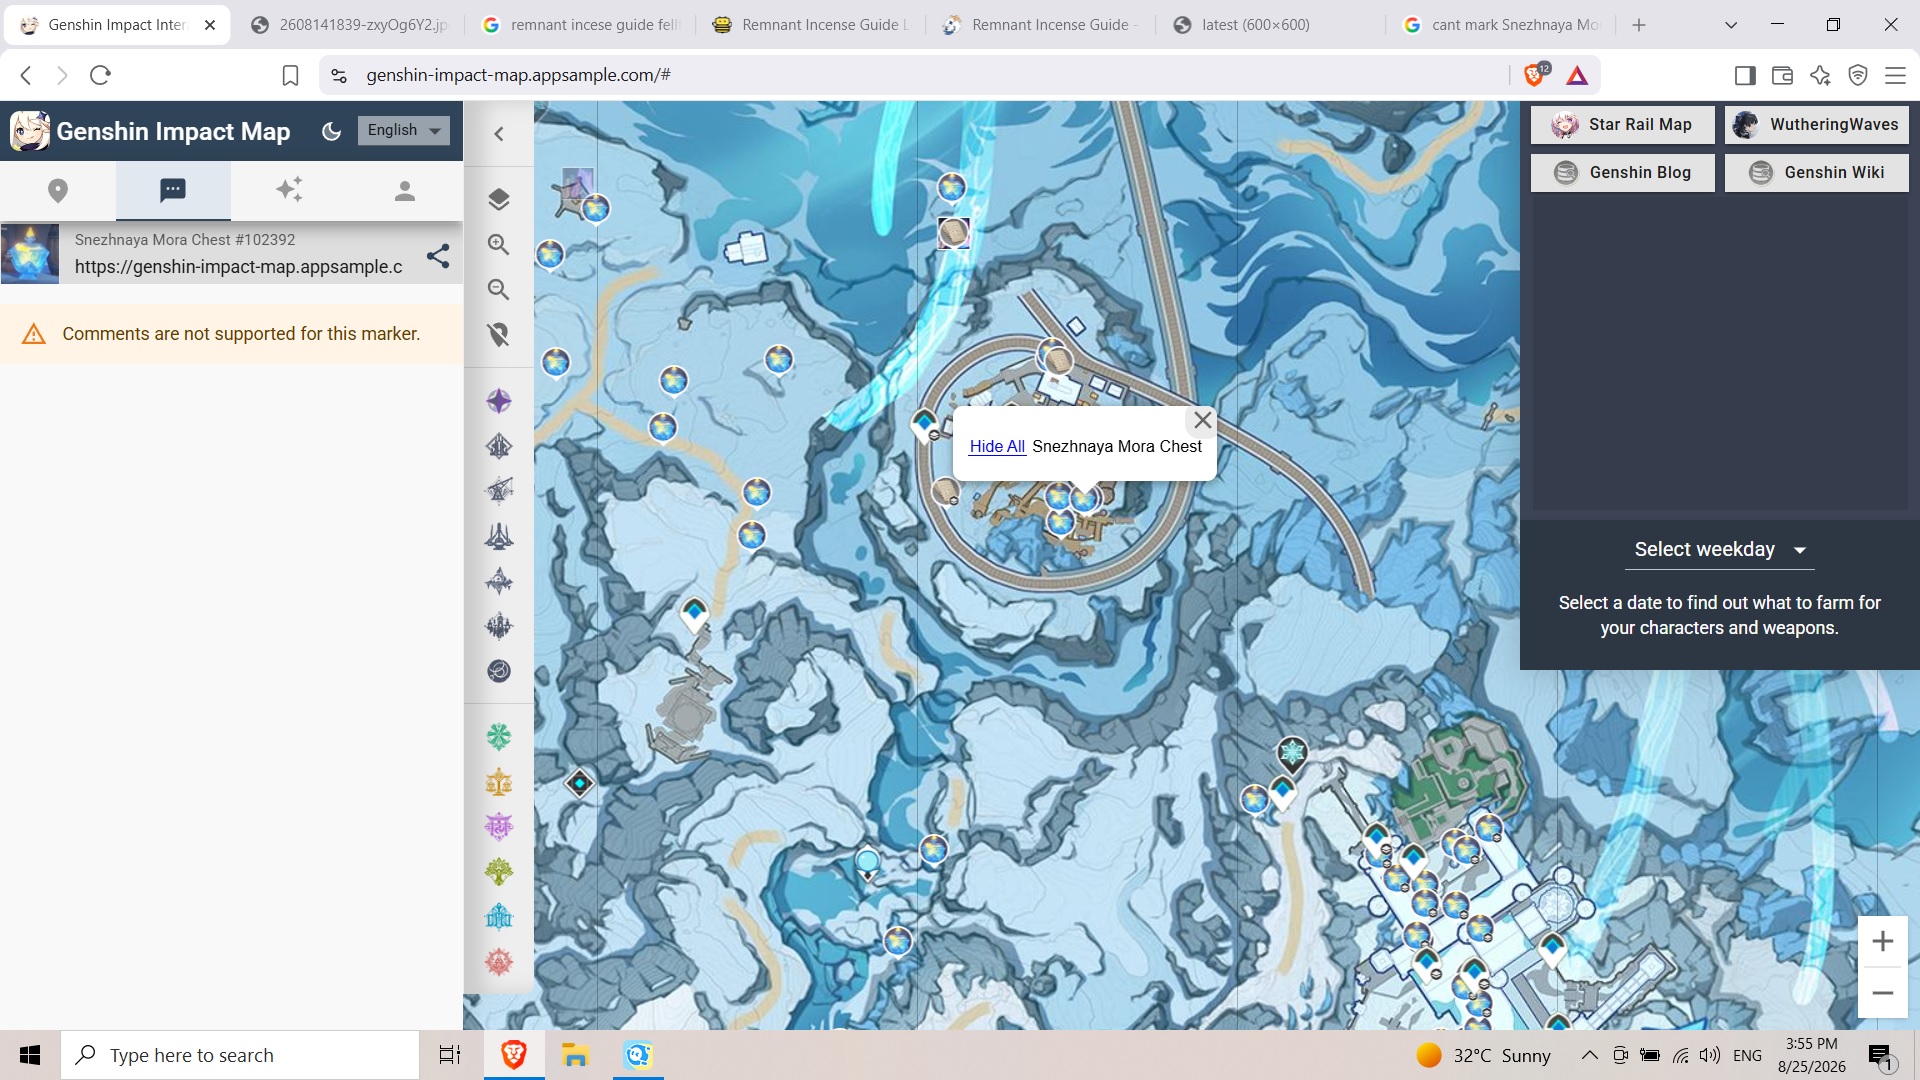The image size is (1920, 1080).
Task: Open the Genshin Blog link
Action: point(1622,173)
